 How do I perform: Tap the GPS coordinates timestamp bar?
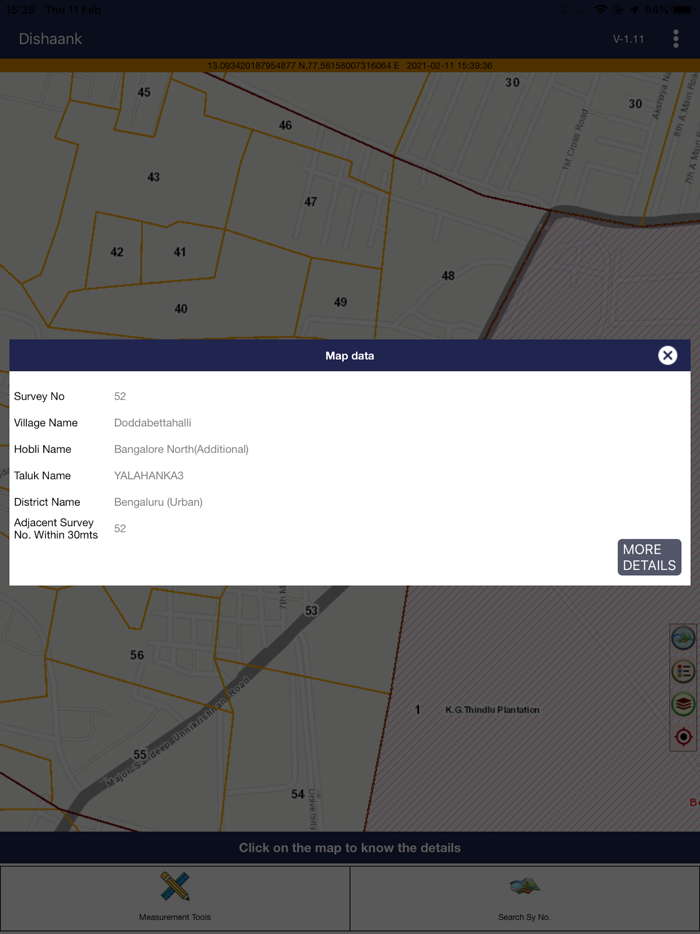(x=350, y=66)
